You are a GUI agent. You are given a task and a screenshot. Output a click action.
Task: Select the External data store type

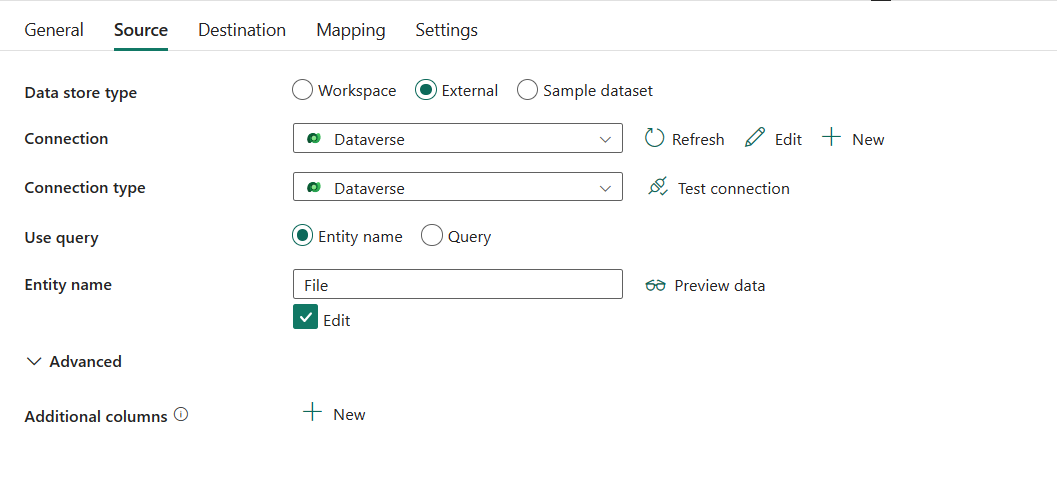pos(426,90)
